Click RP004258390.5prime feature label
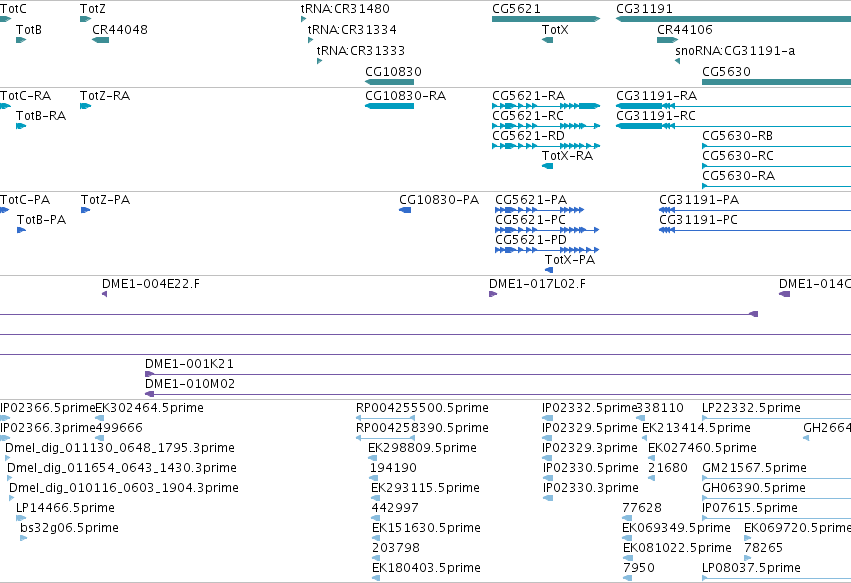Viewport: 851px width, 583px height. (x=422, y=428)
